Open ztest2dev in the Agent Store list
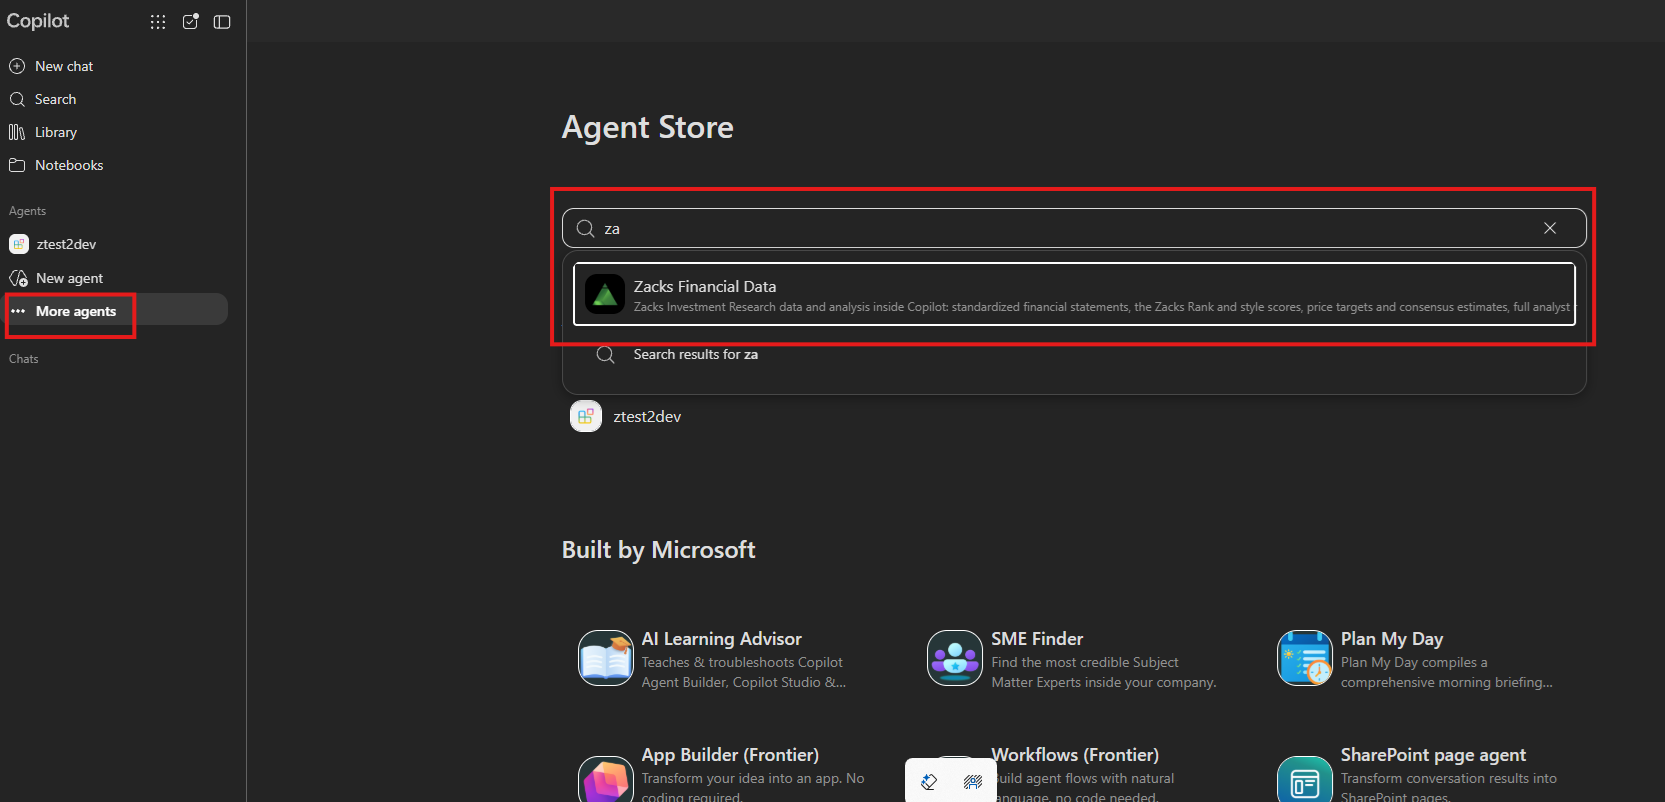This screenshot has height=802, width=1665. [626, 416]
